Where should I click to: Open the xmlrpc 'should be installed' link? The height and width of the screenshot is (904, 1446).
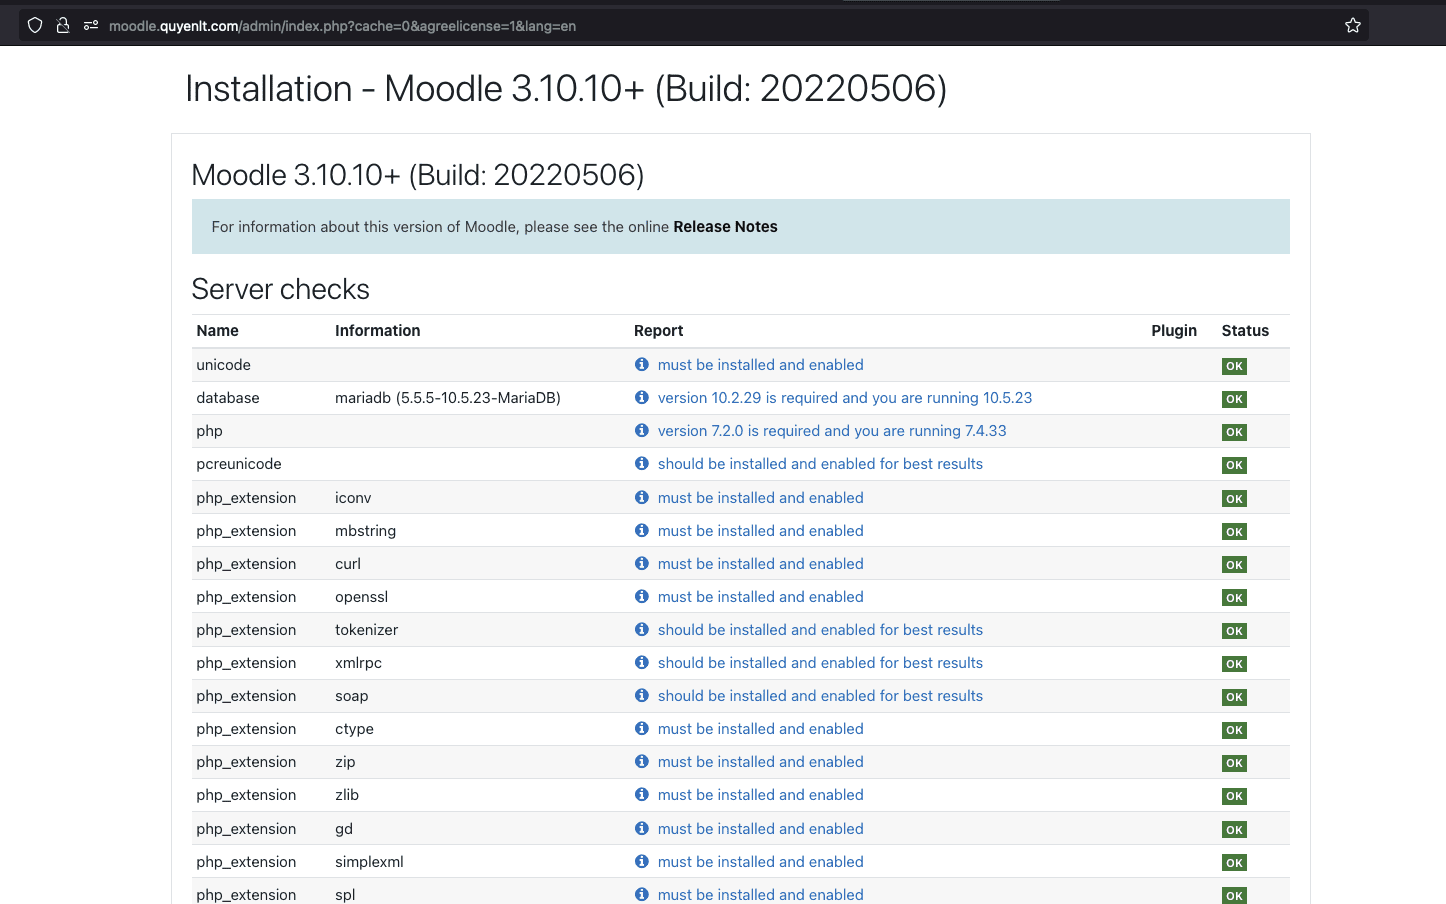tap(820, 663)
